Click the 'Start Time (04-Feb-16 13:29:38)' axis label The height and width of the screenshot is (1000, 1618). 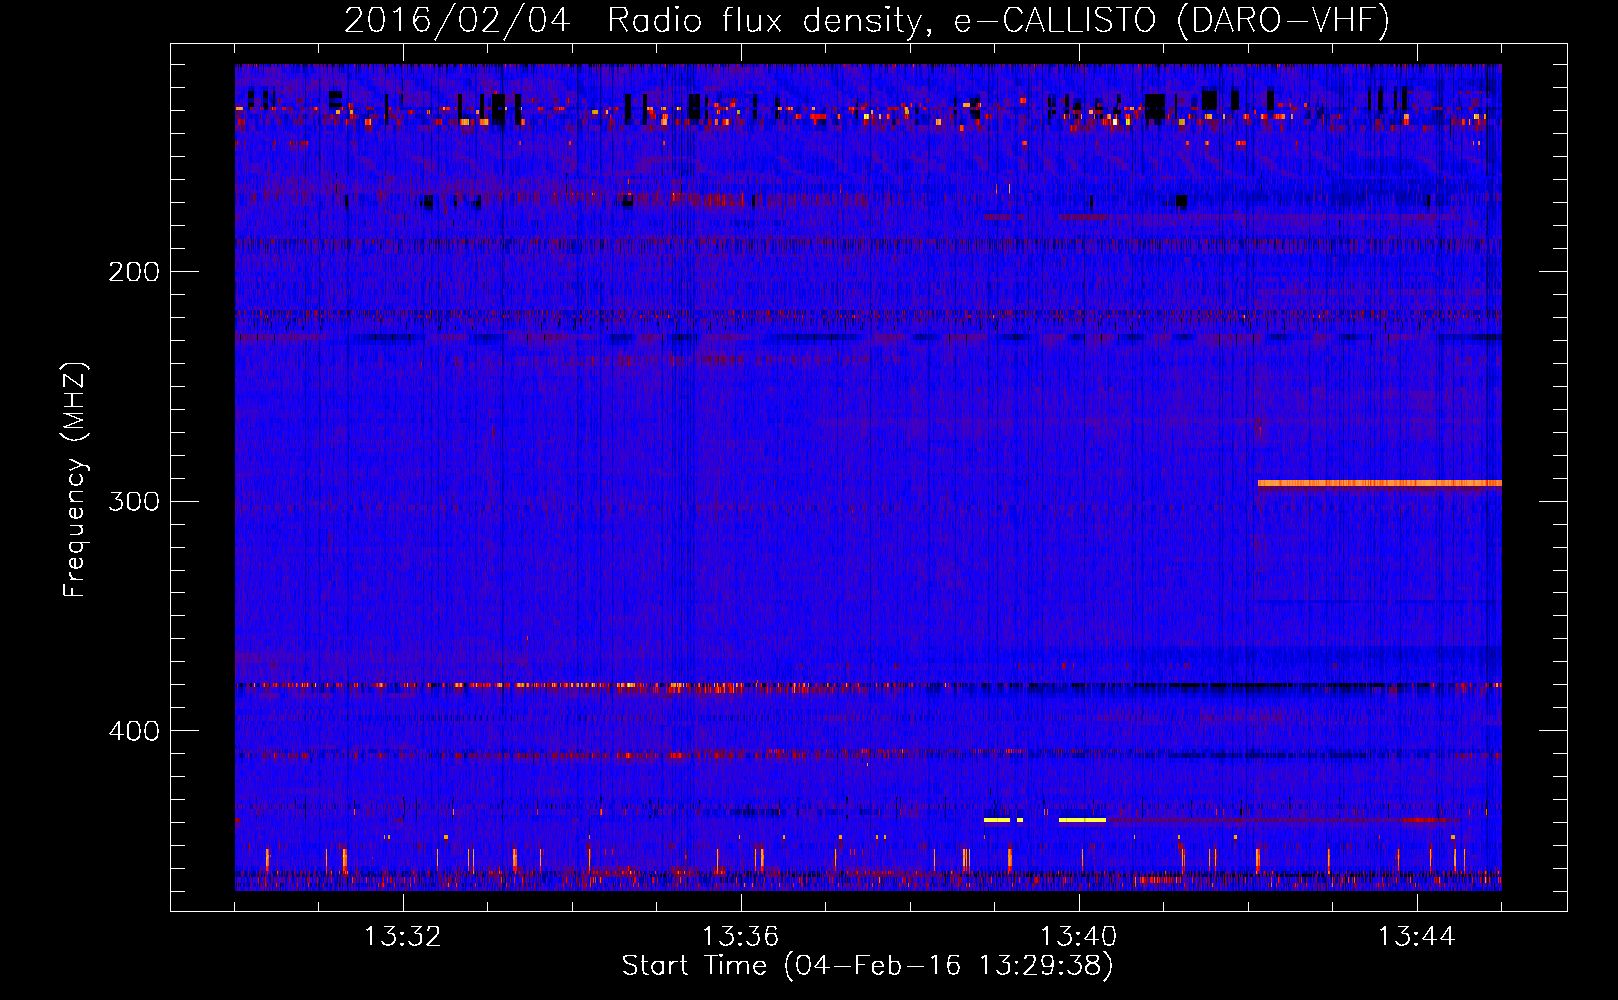[867, 966]
